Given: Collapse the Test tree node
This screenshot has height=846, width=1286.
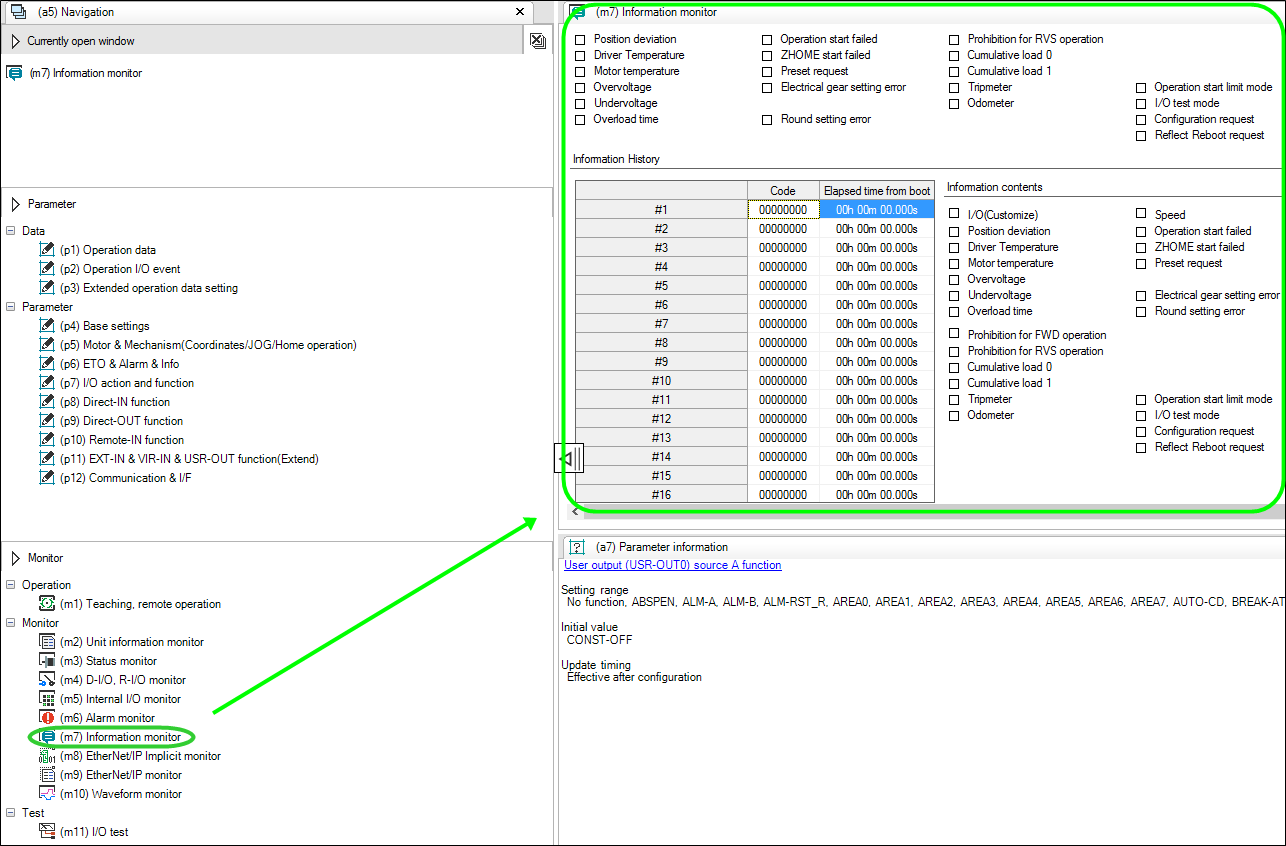Looking at the screenshot, I should pos(11,813).
